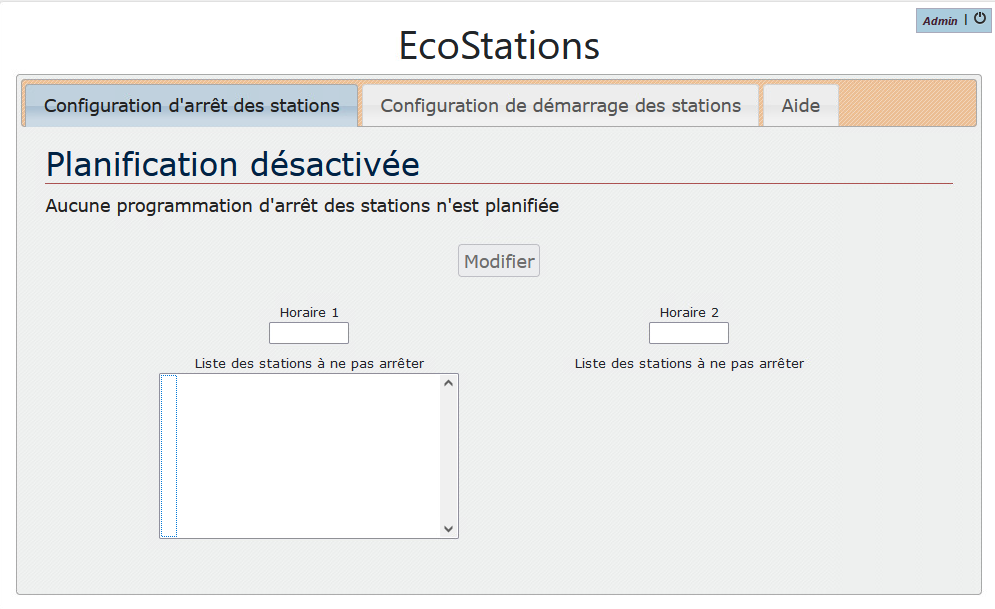Focus the Horaire 2 time field
Viewport: 995px width, 609px height.
tap(689, 333)
